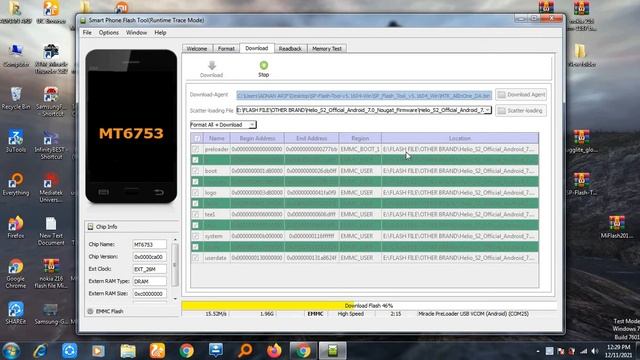The height and width of the screenshot is (360, 640).
Task: Switch to the Memory Test tab
Action: point(327,49)
